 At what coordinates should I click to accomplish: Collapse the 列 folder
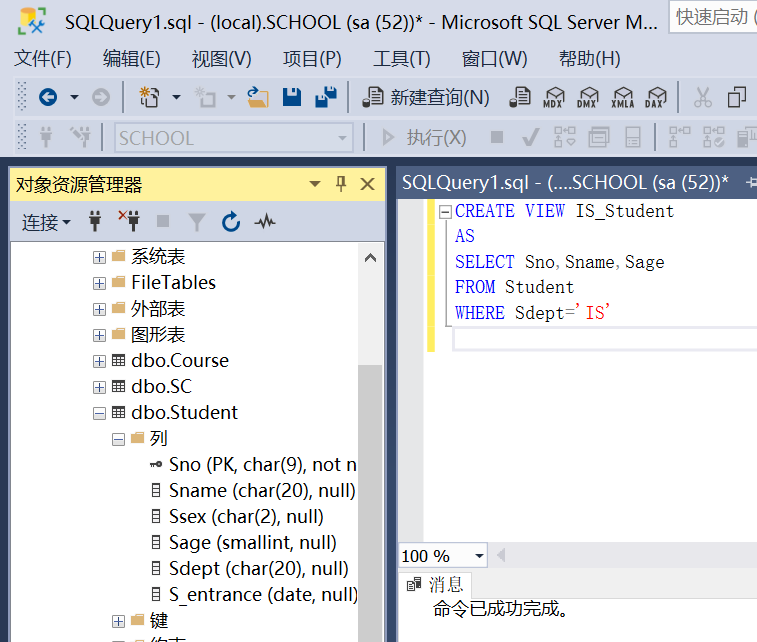tap(118, 440)
